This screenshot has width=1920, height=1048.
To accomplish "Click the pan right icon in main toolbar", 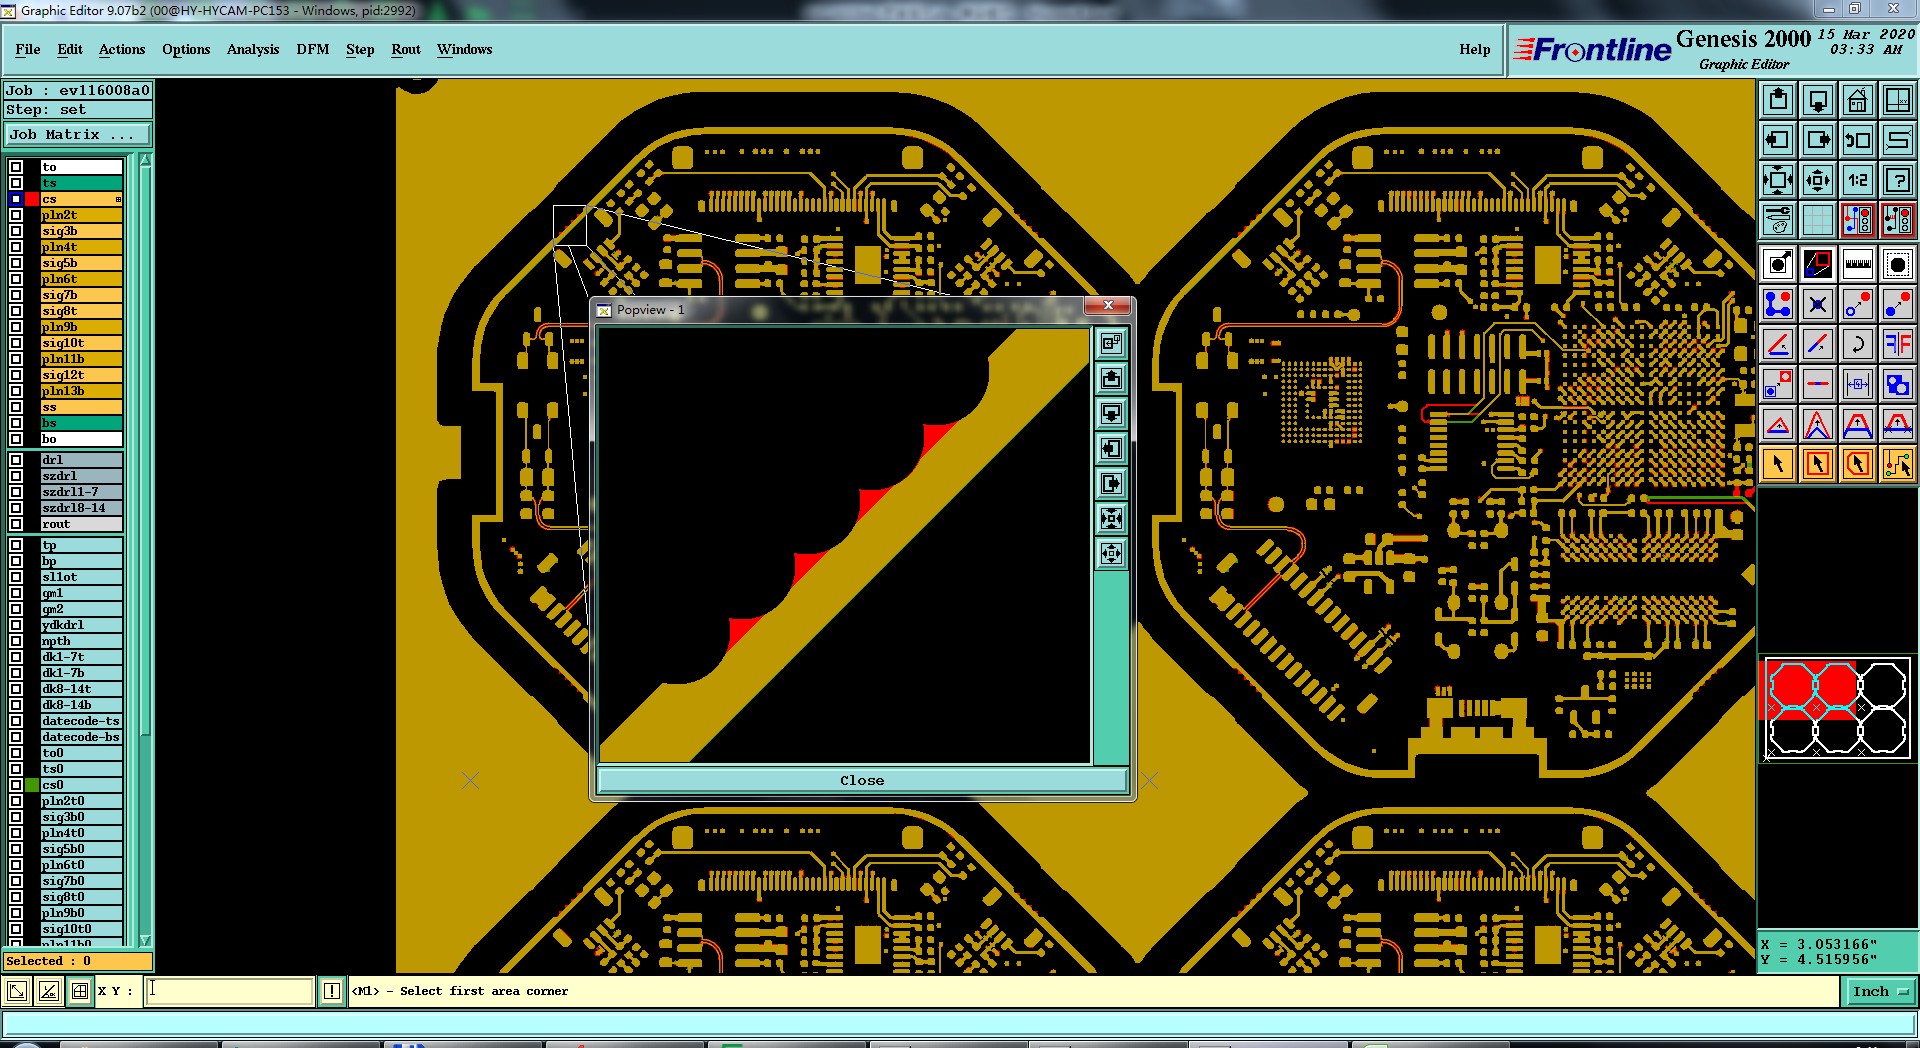I will (1818, 140).
